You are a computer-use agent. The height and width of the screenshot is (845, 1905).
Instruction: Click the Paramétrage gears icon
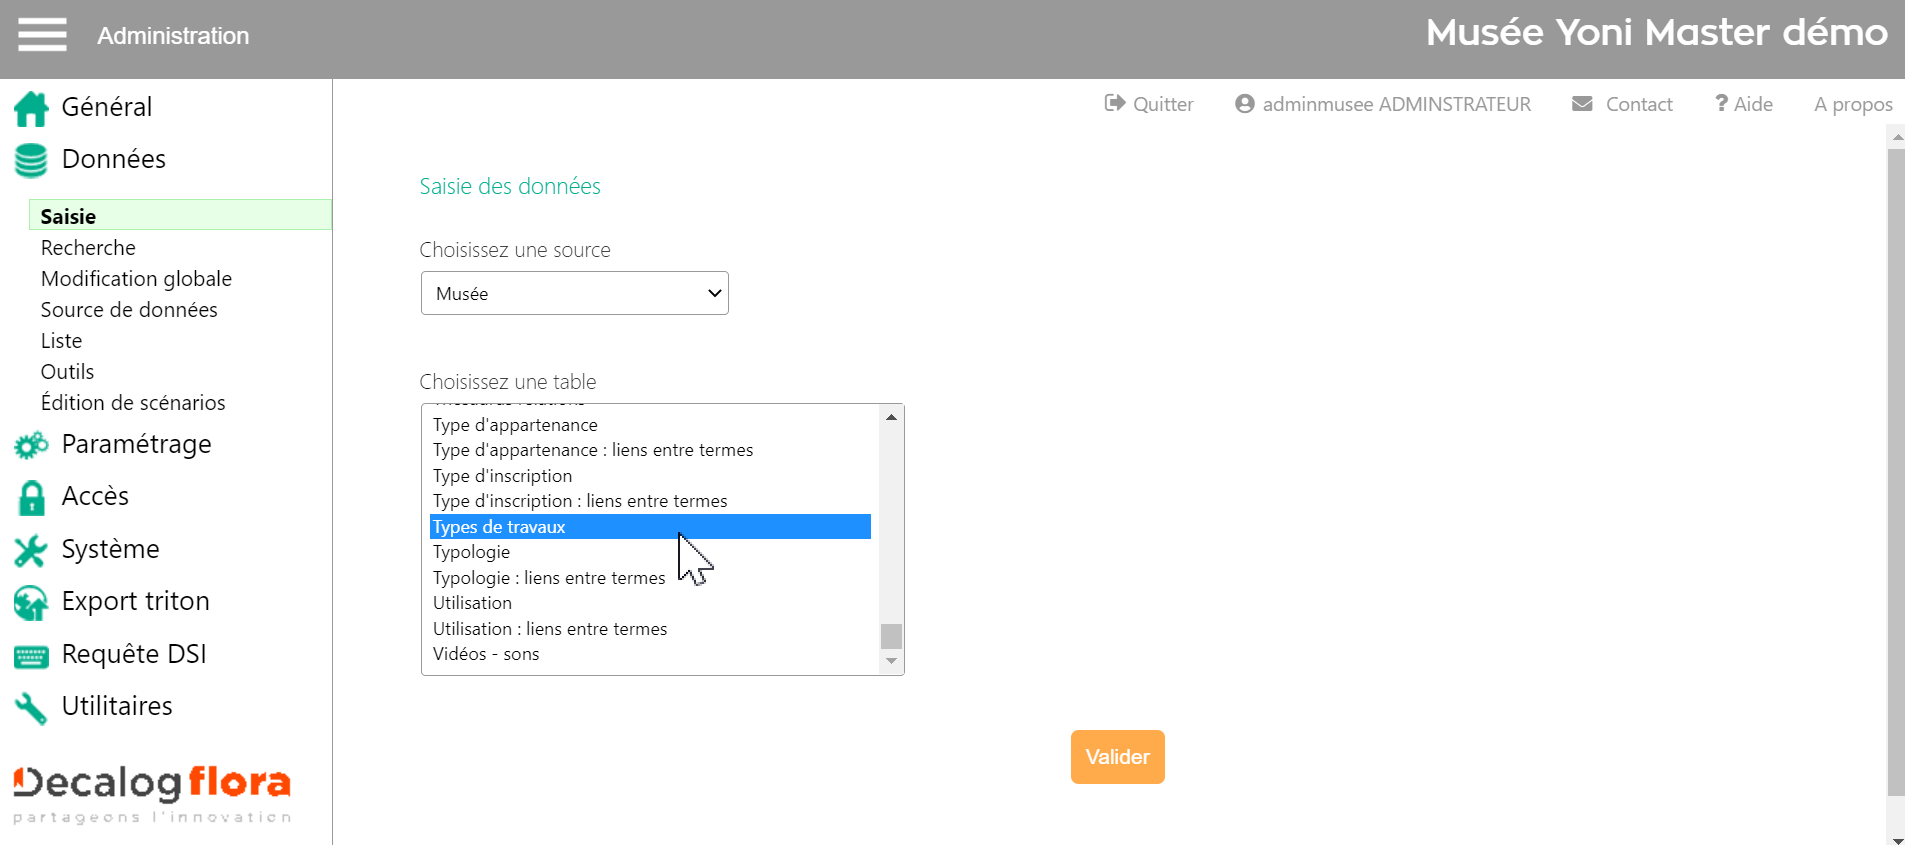31,445
